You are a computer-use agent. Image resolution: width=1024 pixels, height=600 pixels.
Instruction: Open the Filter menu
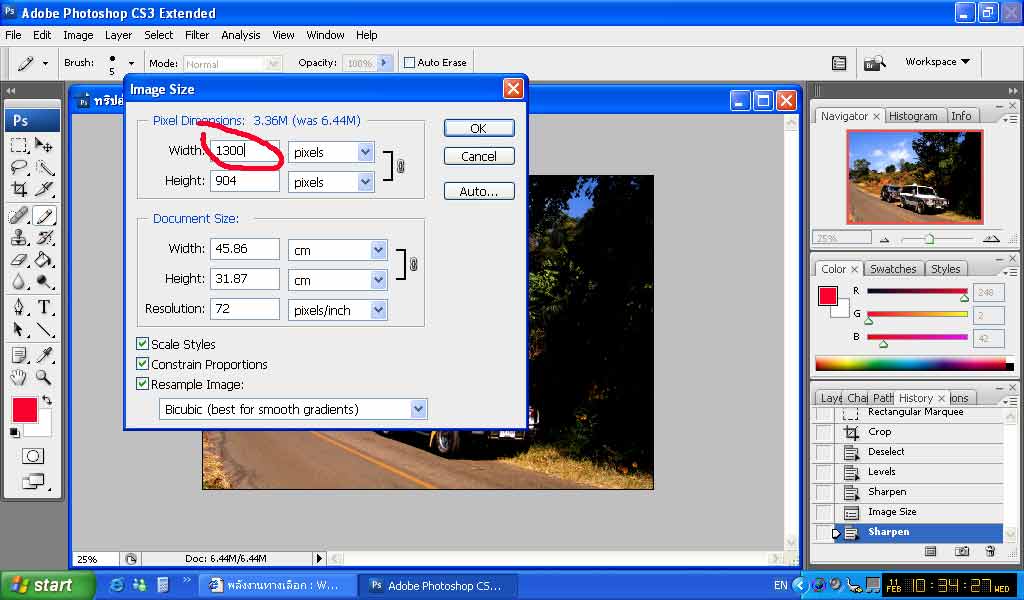(x=197, y=35)
